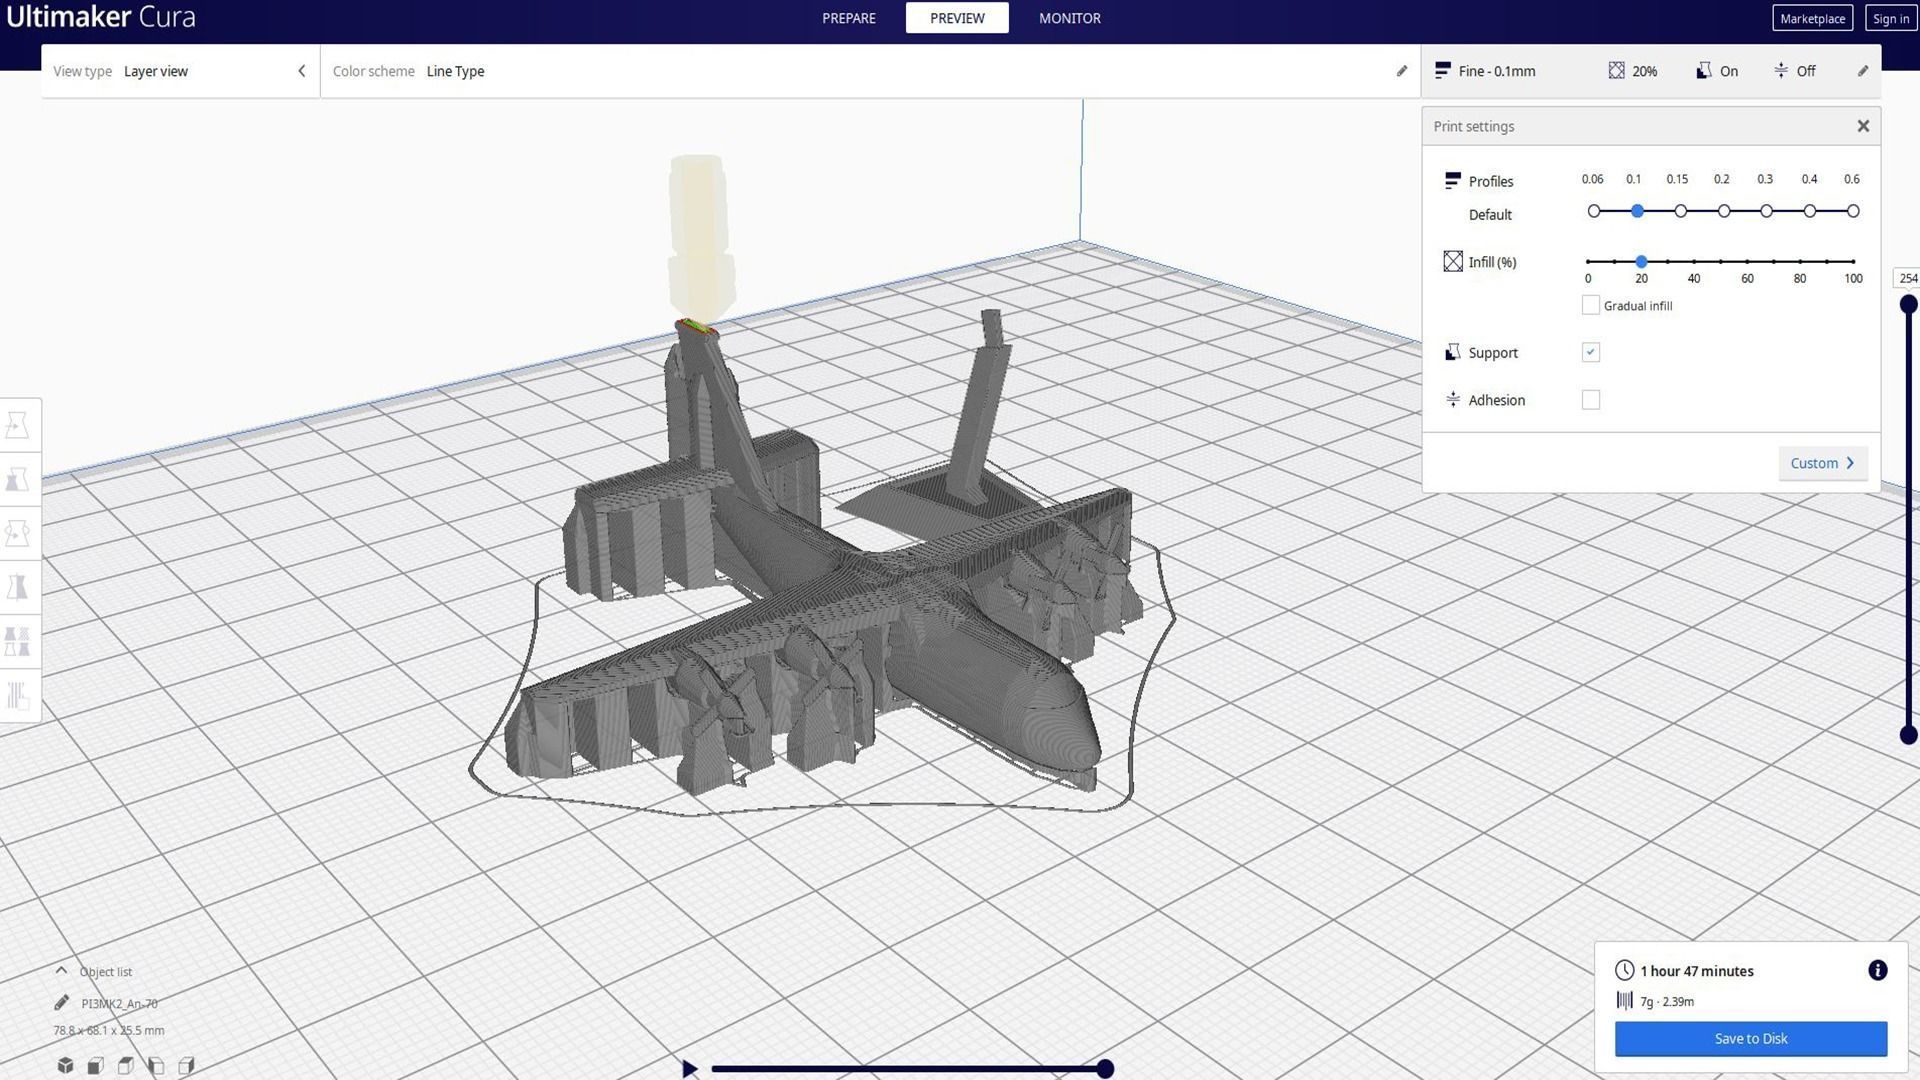Click the Sign in button
The width and height of the screenshot is (1920, 1080).
(x=1890, y=18)
